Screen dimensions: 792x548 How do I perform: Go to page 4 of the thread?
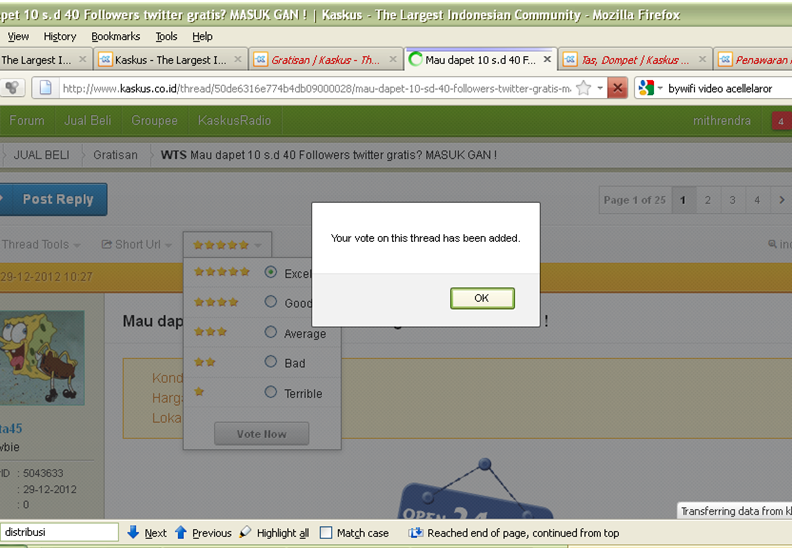(x=757, y=200)
